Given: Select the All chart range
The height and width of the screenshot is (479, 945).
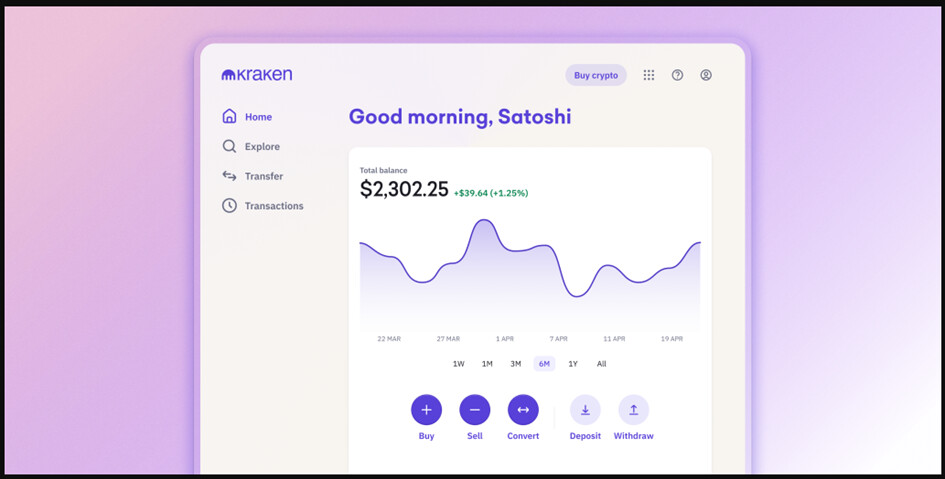Looking at the screenshot, I should point(601,364).
